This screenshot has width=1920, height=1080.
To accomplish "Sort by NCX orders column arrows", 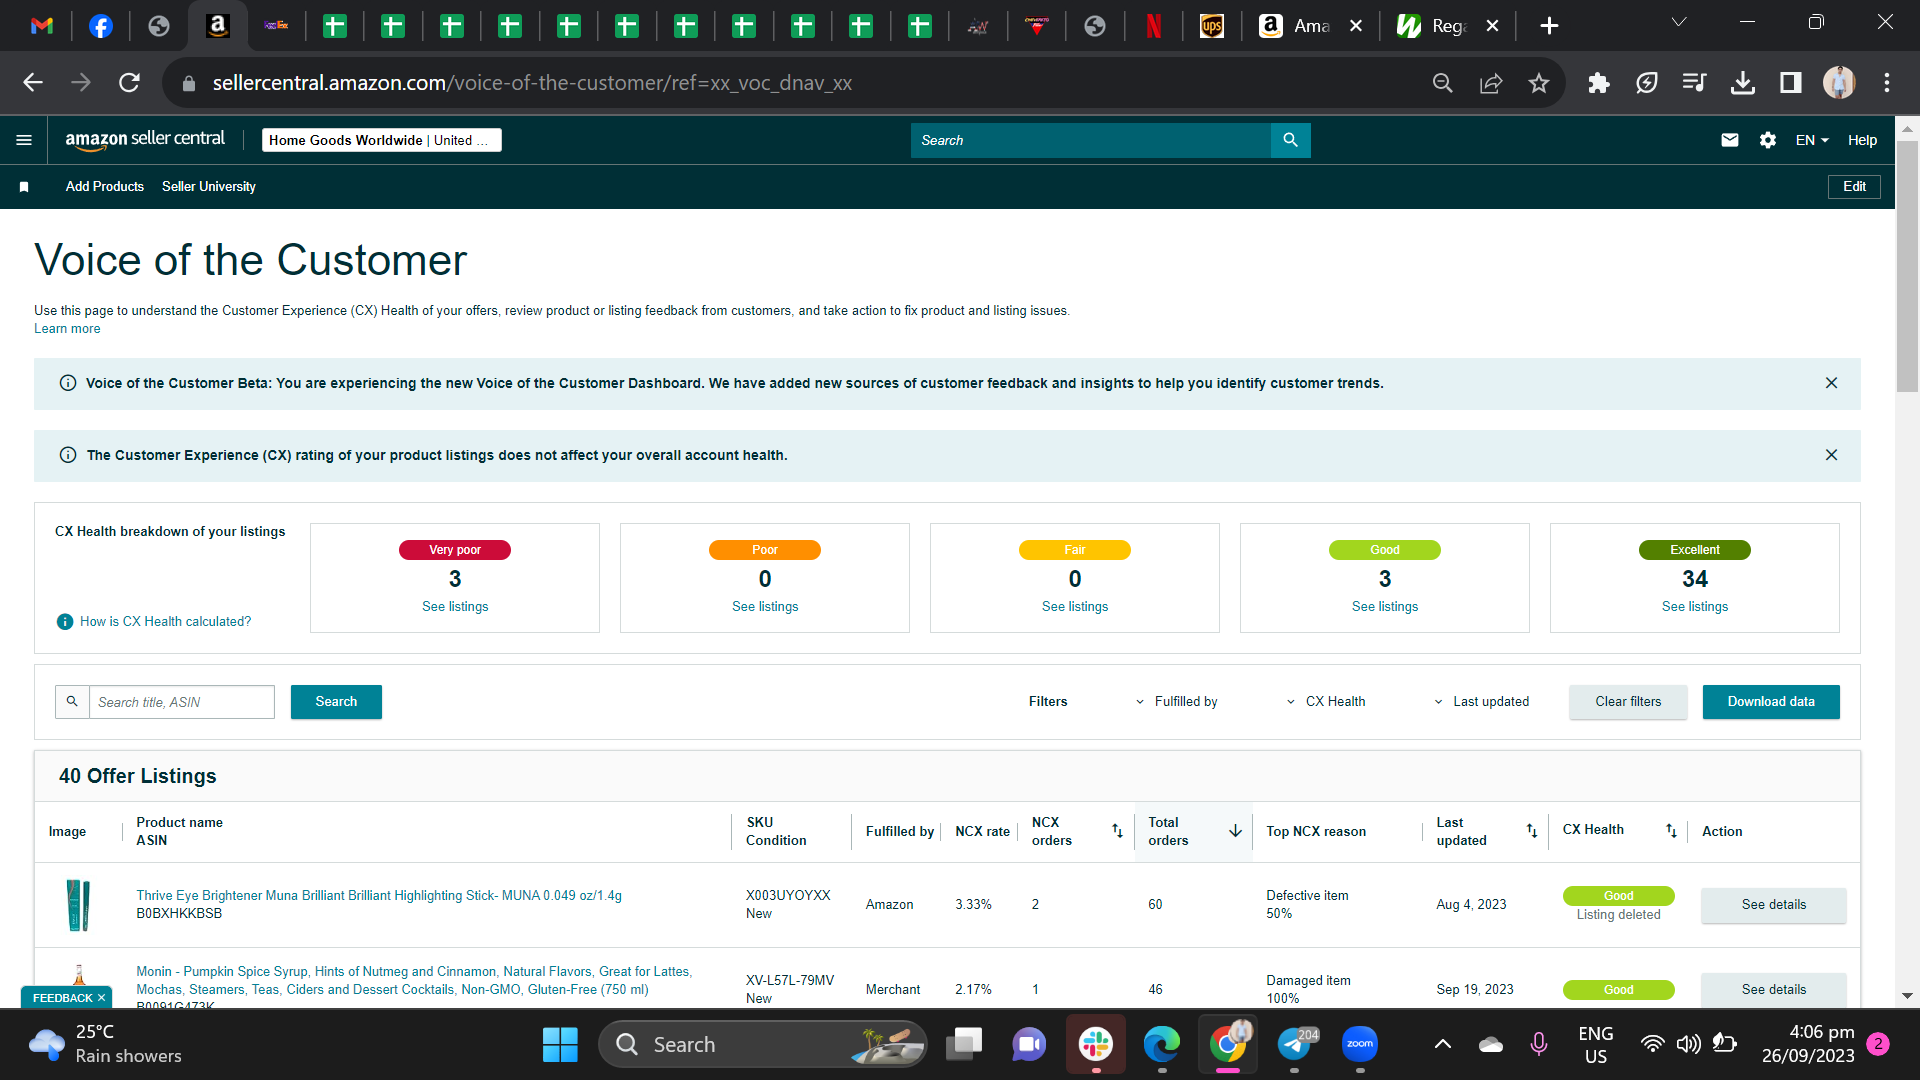I will coord(1117,831).
